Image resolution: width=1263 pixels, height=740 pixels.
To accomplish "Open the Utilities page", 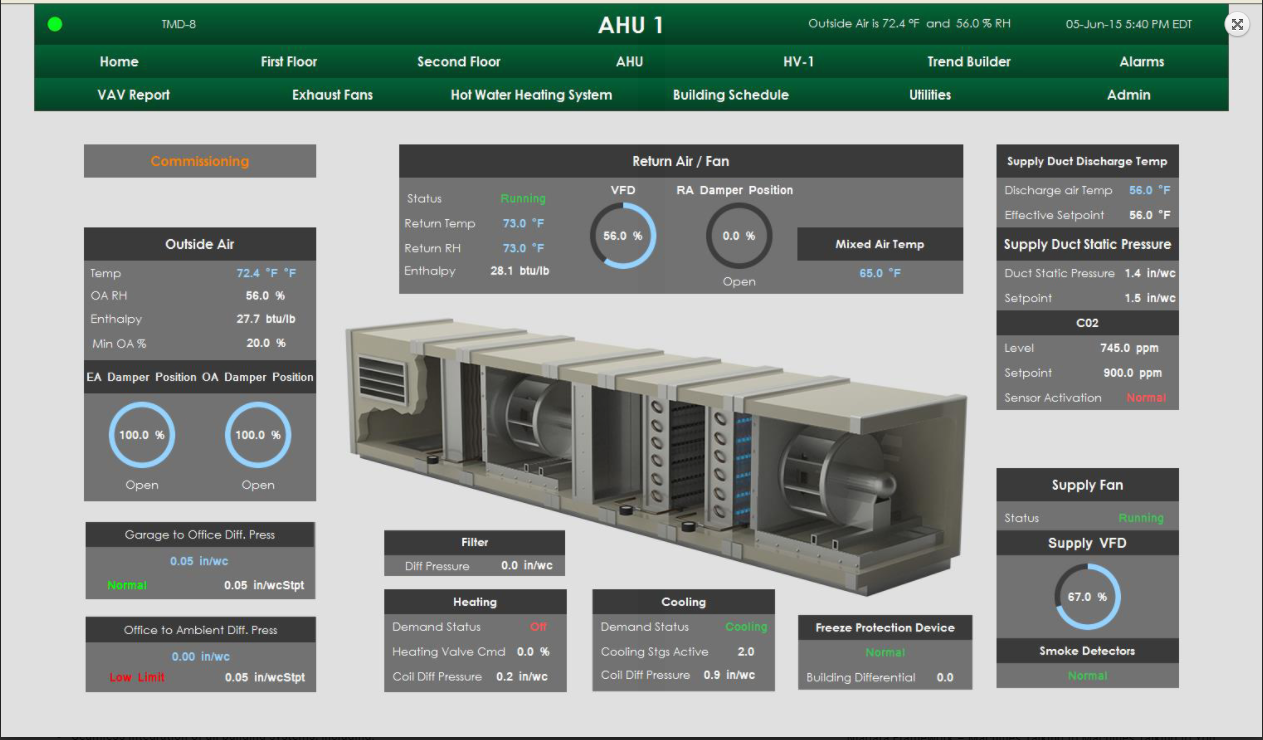I will 930,95.
